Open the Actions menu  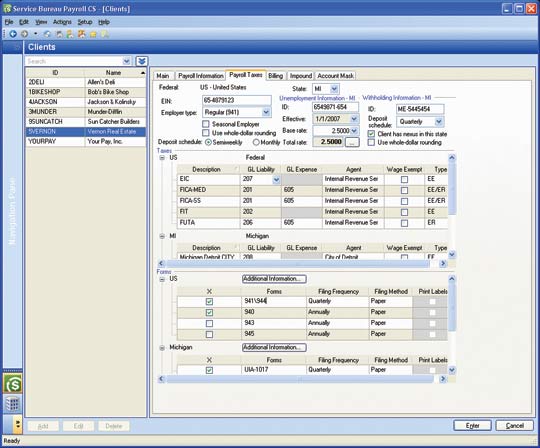(62, 22)
